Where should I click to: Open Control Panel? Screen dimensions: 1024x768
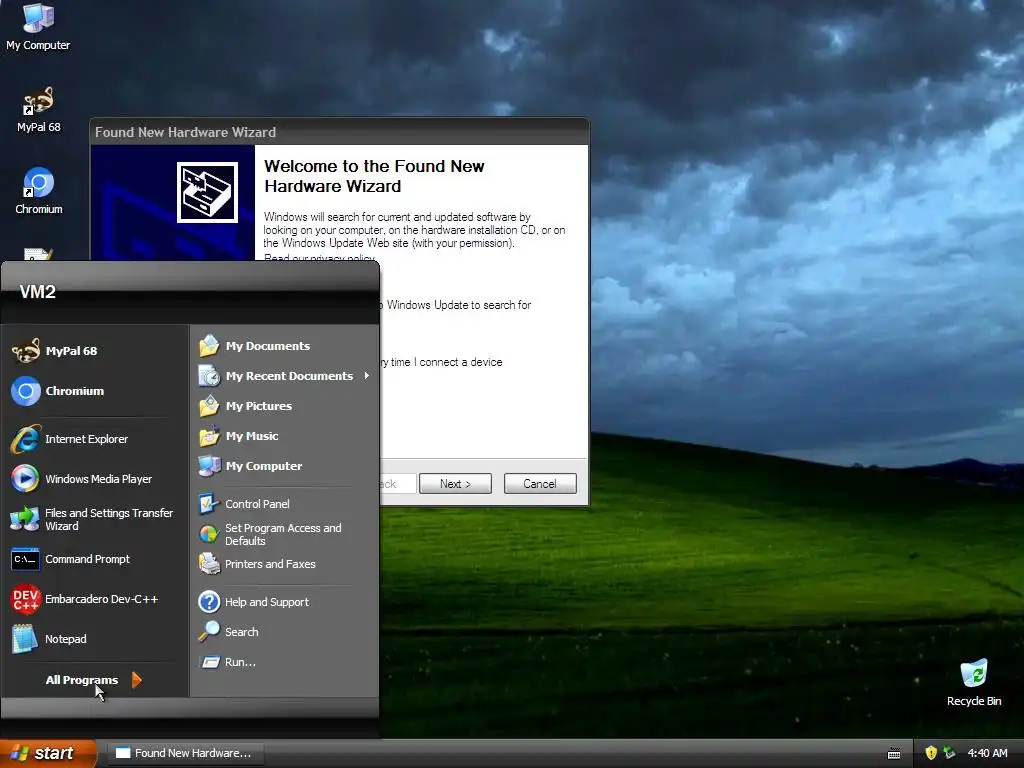point(285,504)
